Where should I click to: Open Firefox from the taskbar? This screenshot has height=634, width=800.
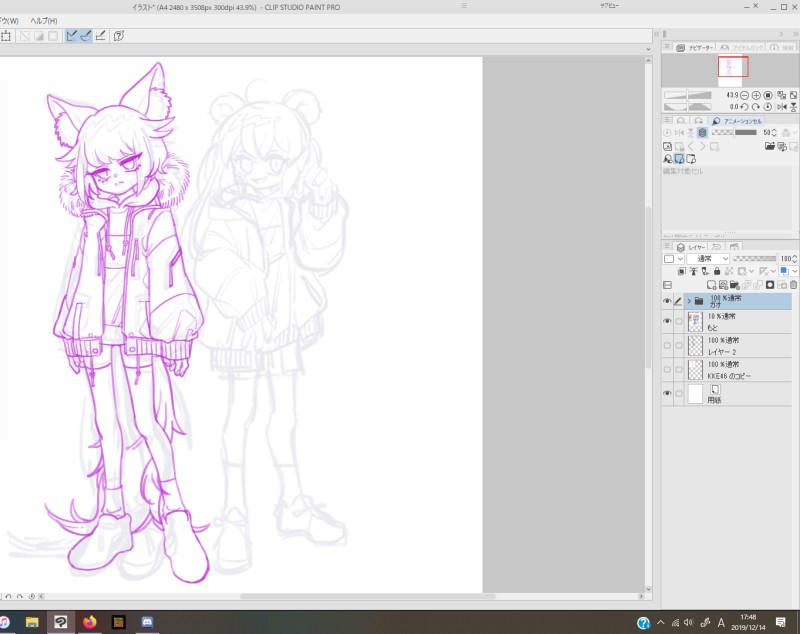[89, 622]
